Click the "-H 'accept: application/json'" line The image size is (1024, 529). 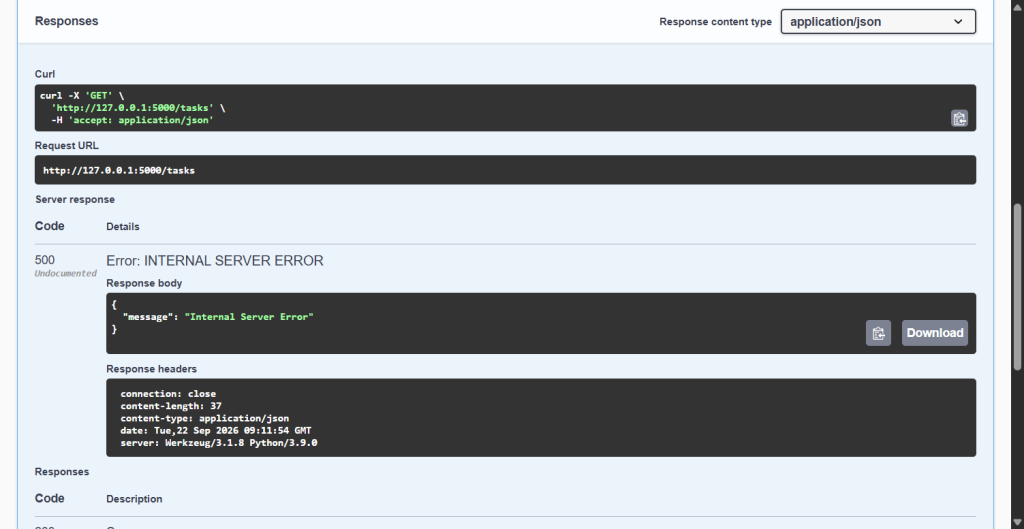pyautogui.click(x=133, y=120)
